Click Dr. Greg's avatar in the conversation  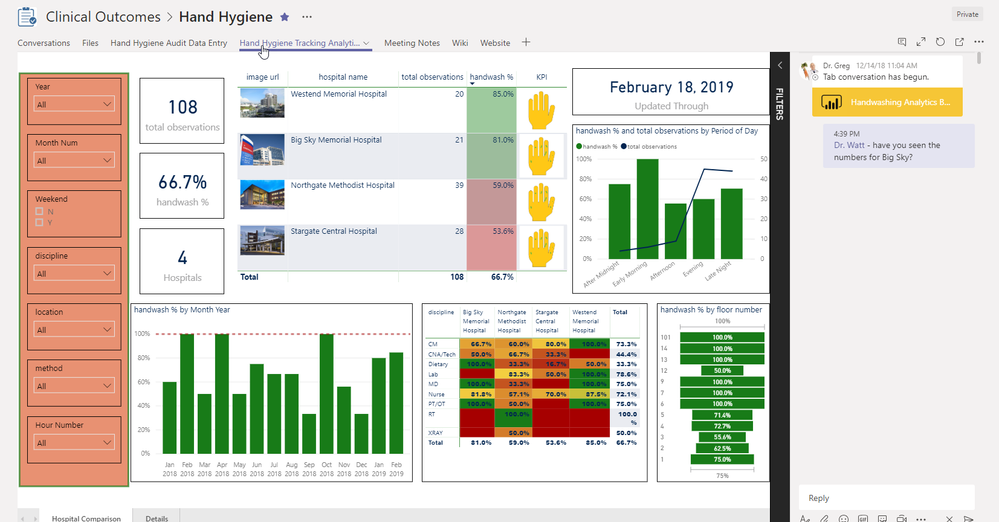point(809,70)
